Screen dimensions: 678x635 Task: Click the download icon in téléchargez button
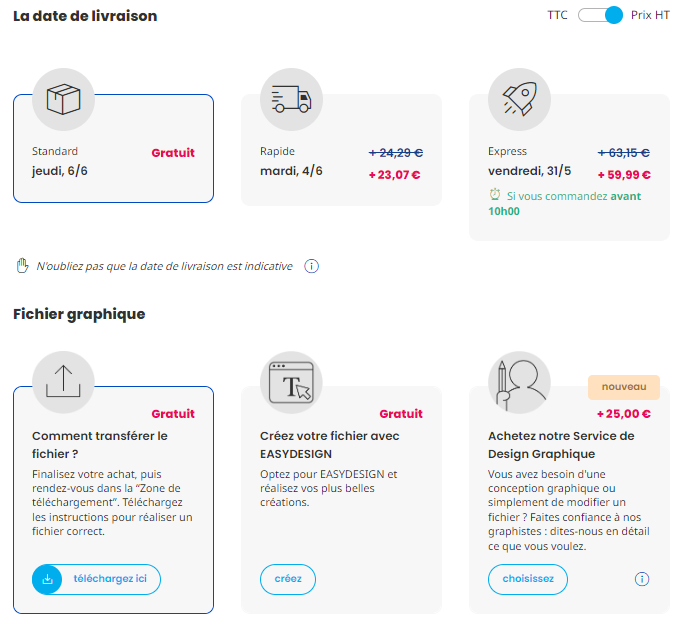pos(48,579)
